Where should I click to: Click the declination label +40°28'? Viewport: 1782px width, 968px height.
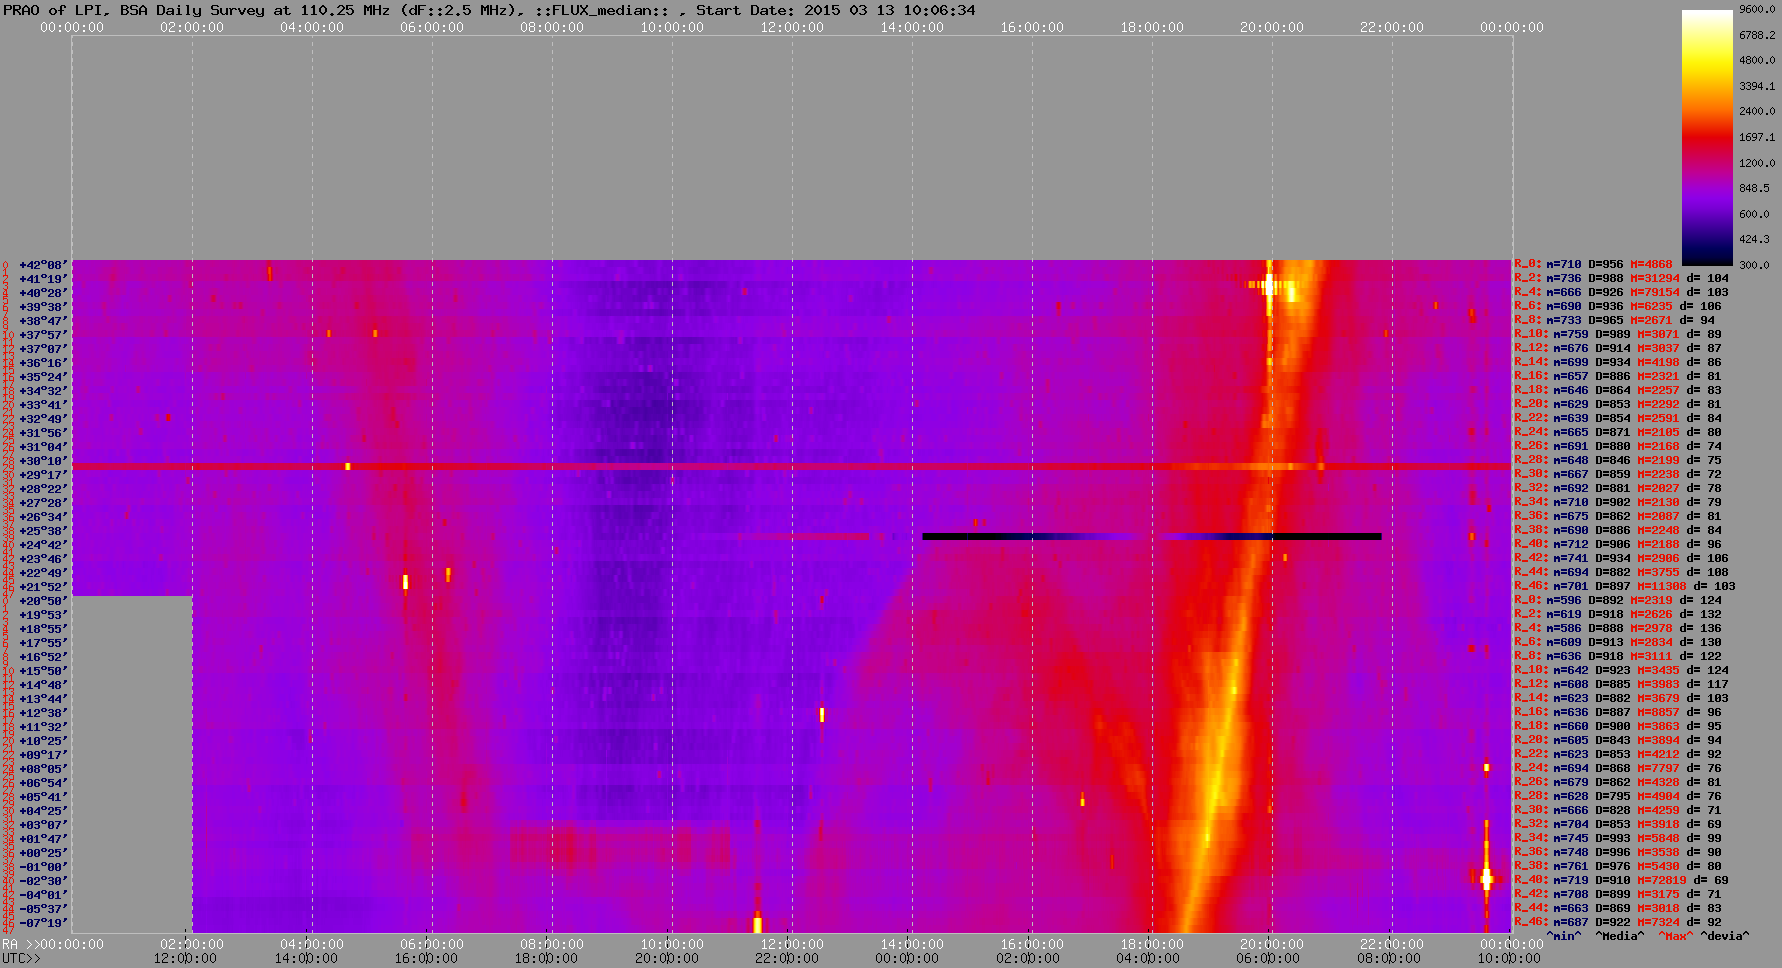[x=43, y=293]
